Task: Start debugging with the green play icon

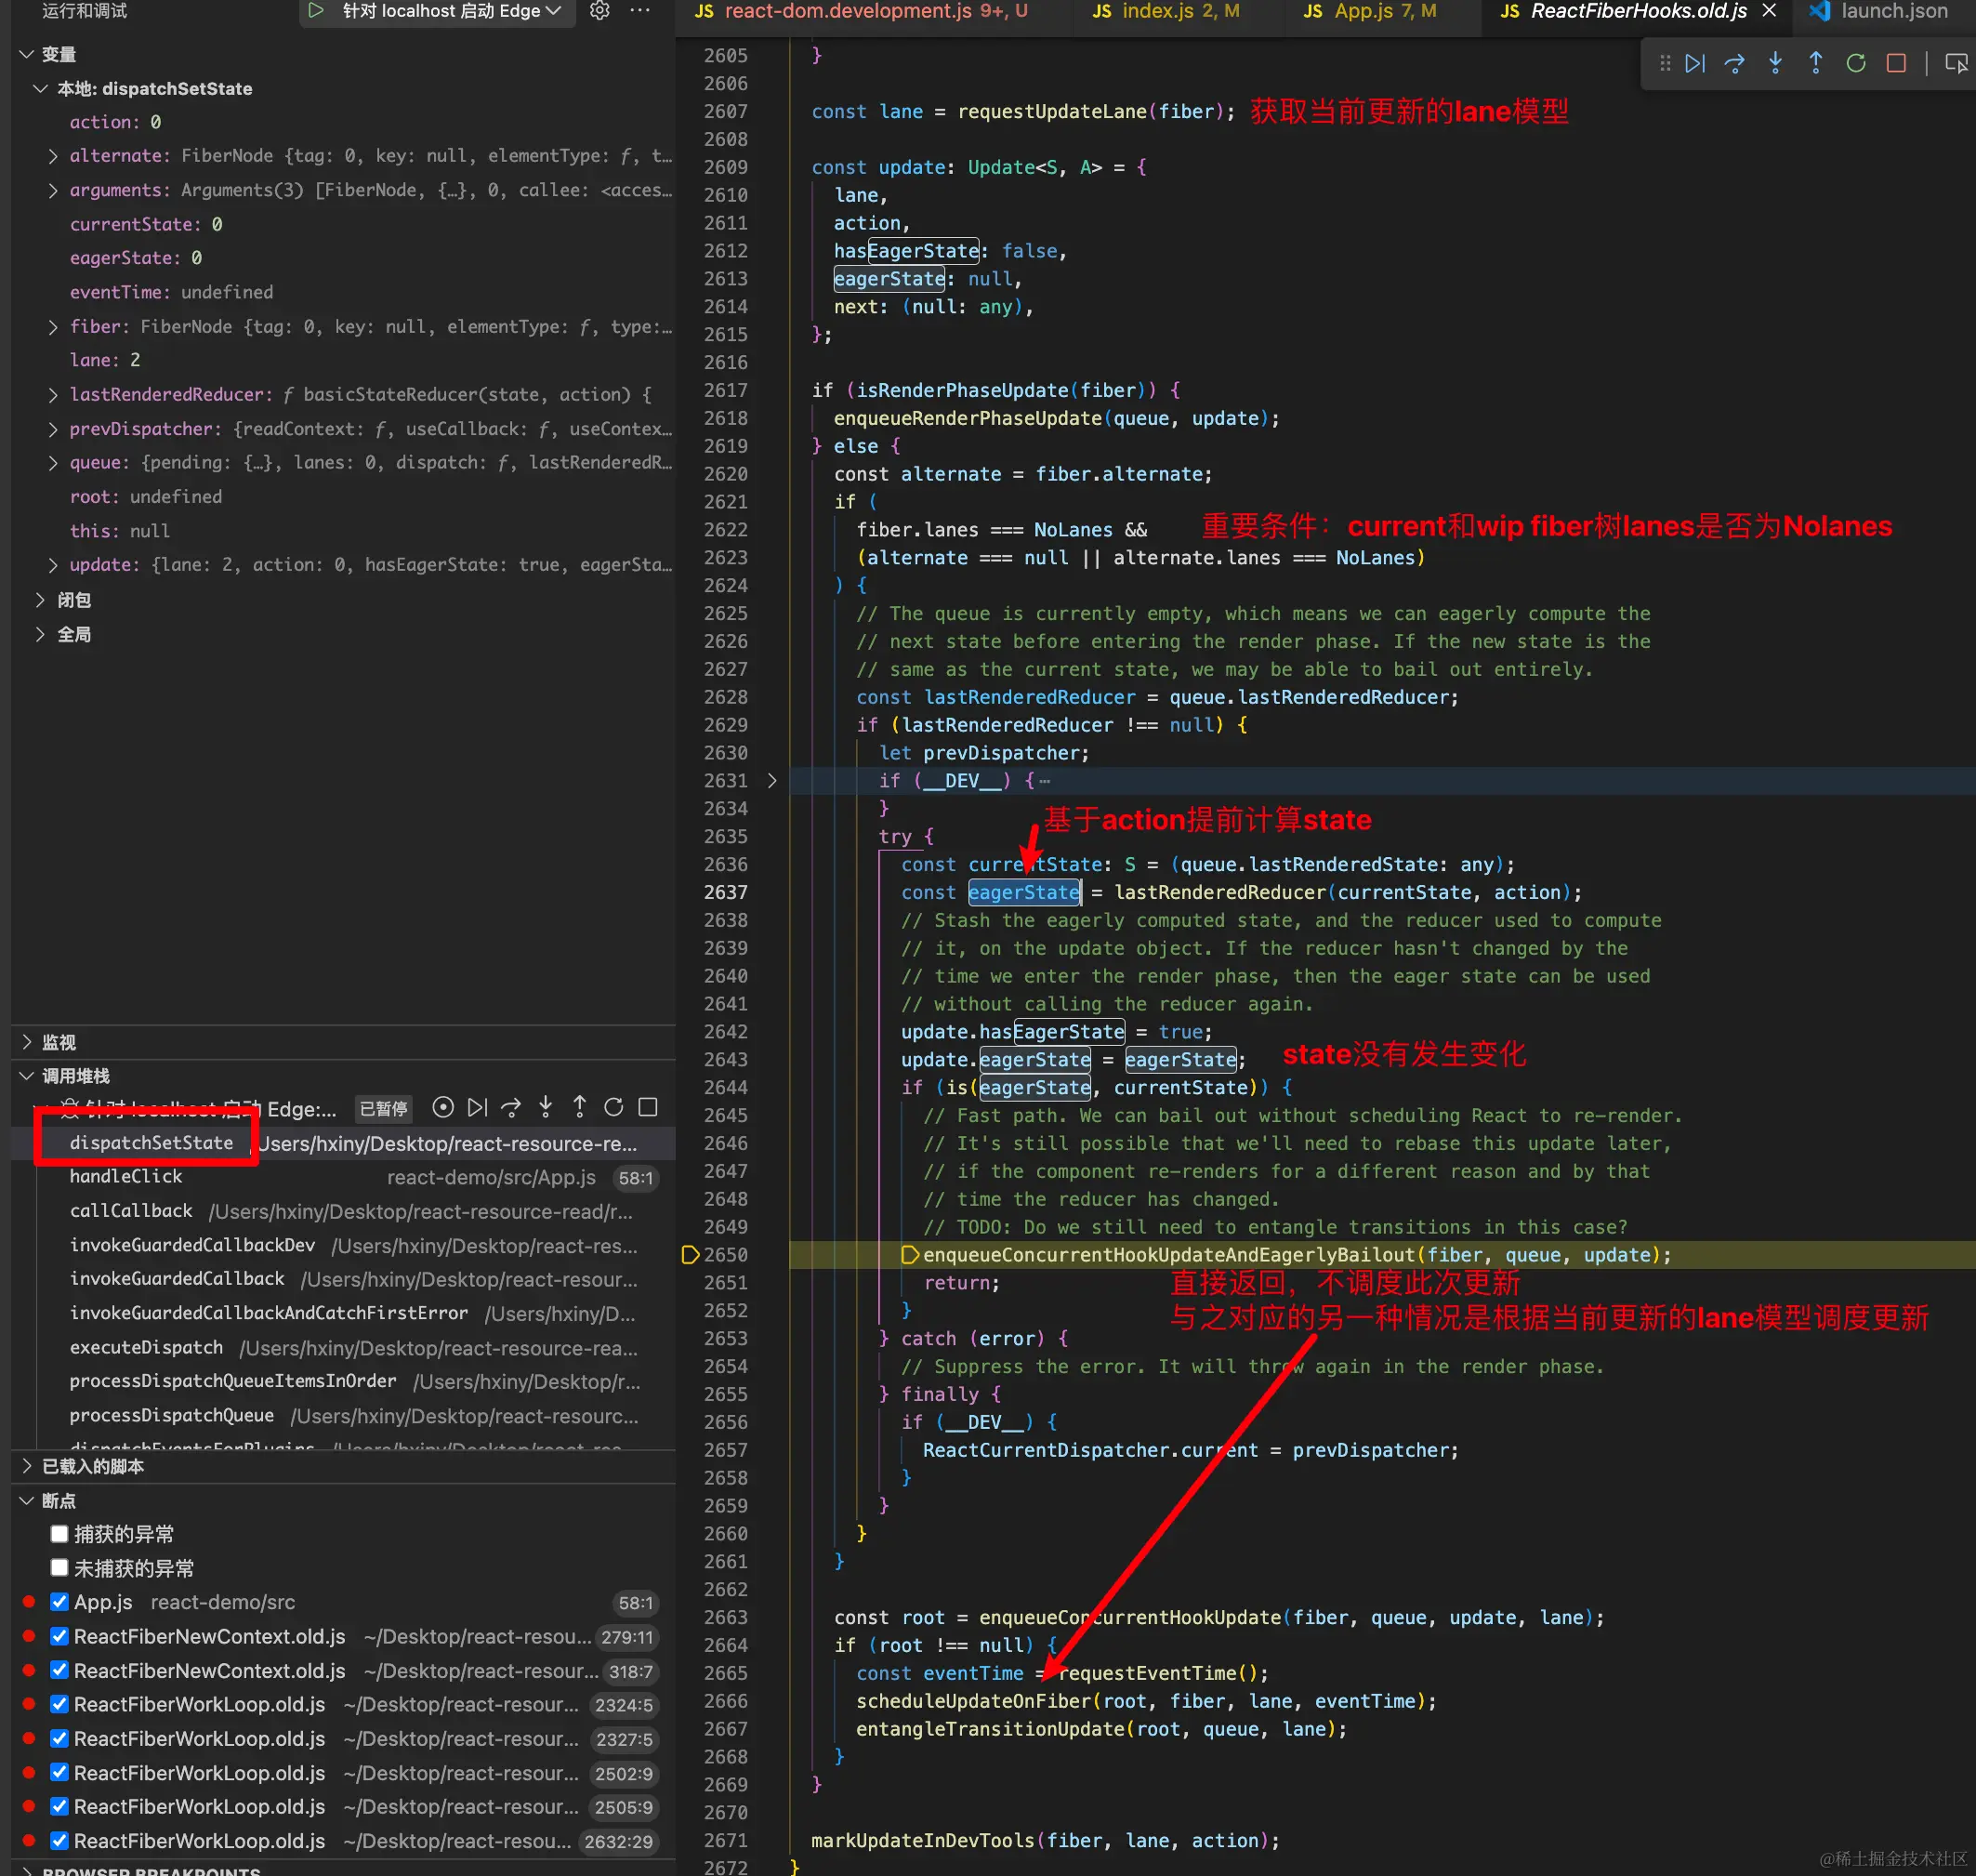Action: click(316, 11)
